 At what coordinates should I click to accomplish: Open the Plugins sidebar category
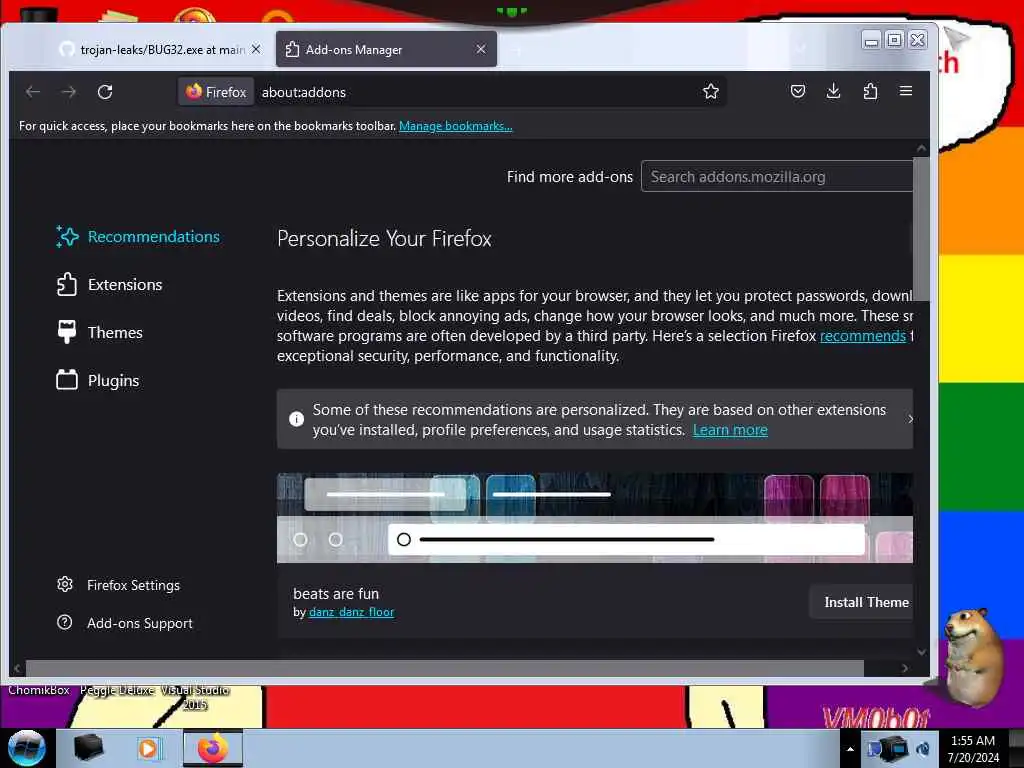point(98,381)
